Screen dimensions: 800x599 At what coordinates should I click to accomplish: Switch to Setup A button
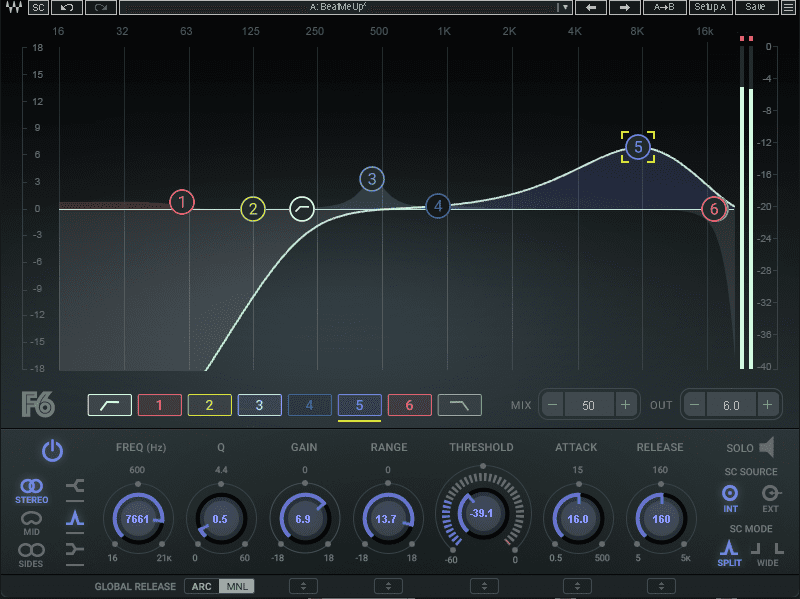click(x=710, y=7)
